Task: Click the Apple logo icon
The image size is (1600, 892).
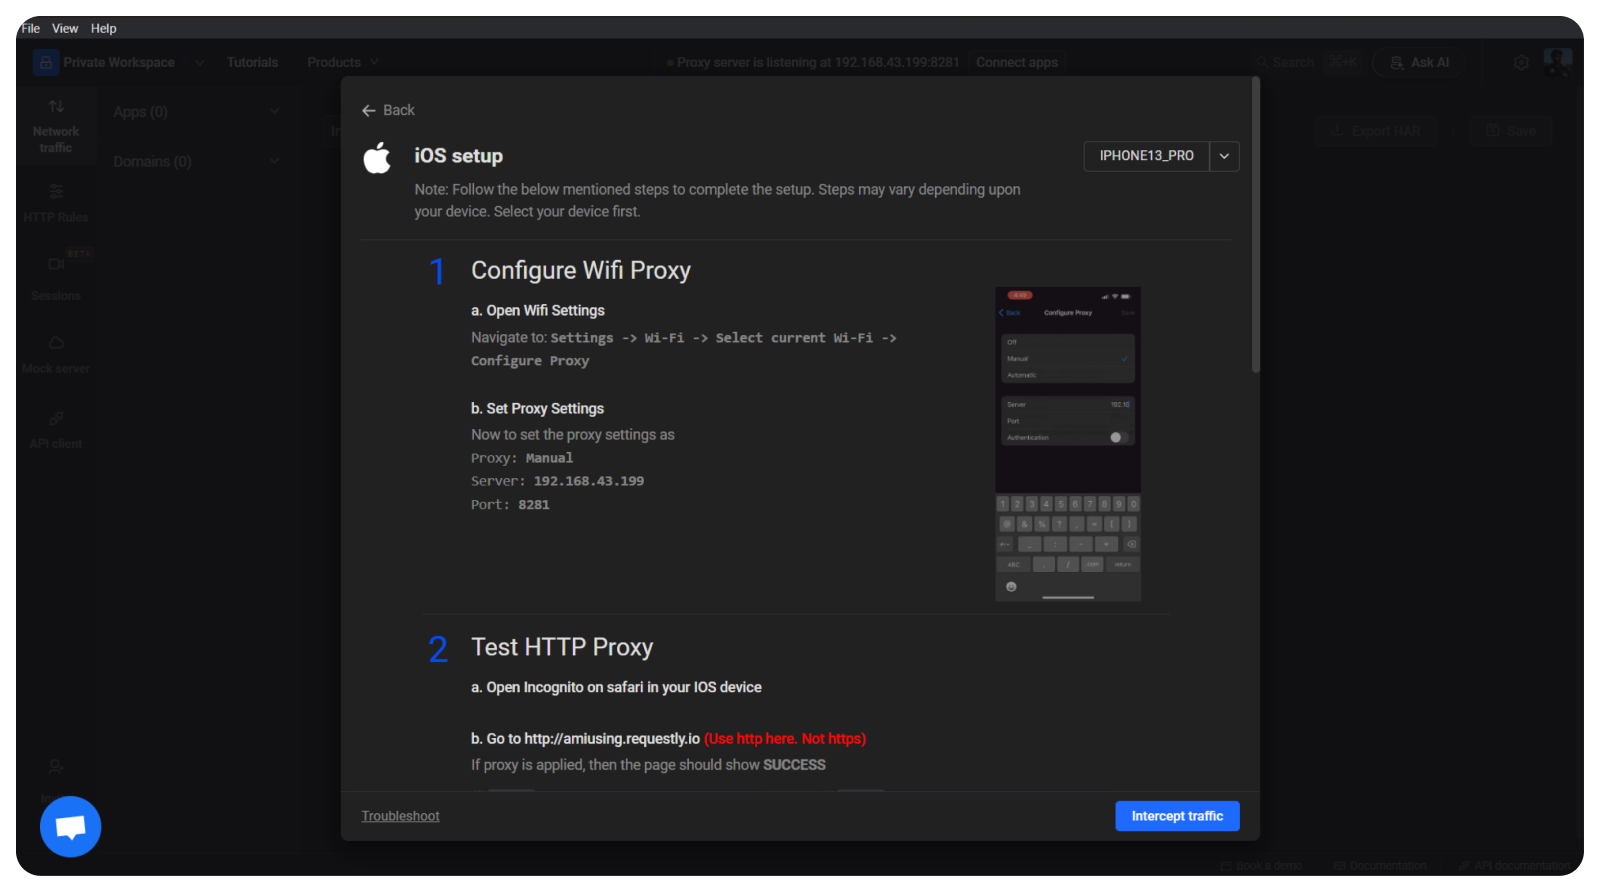Action: click(x=378, y=157)
